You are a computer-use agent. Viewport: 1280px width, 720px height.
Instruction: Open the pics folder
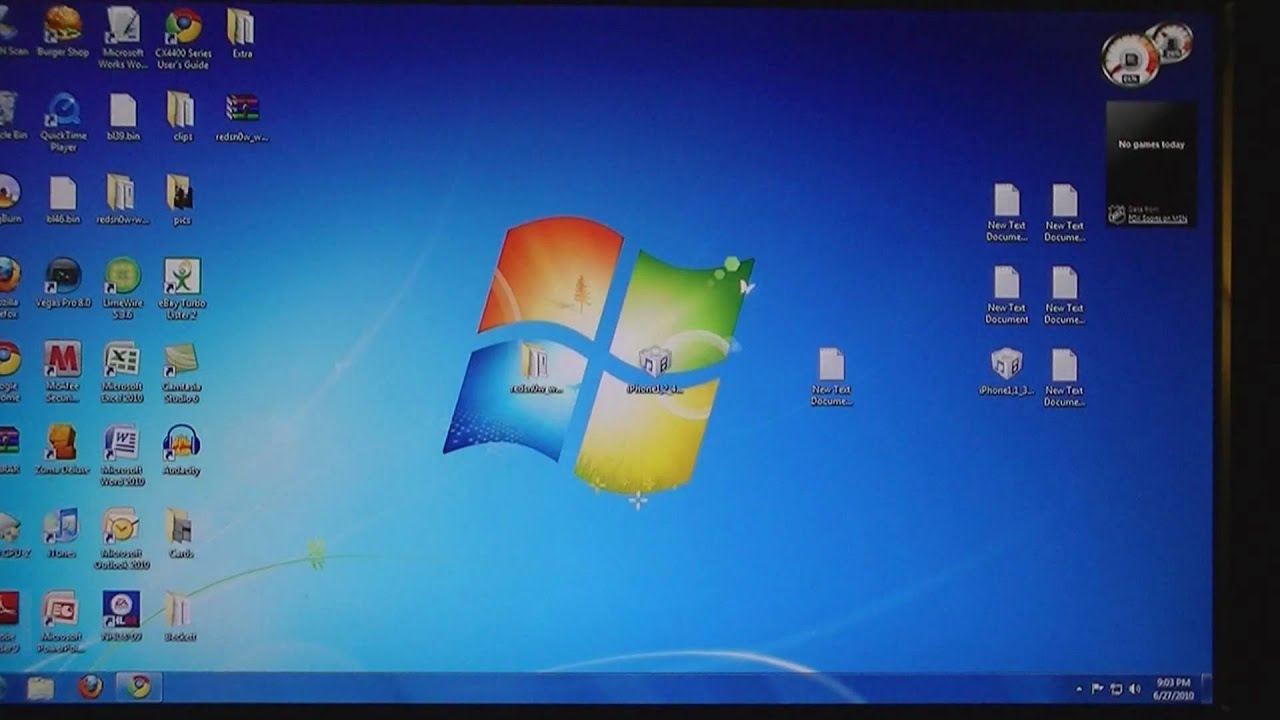pos(181,199)
